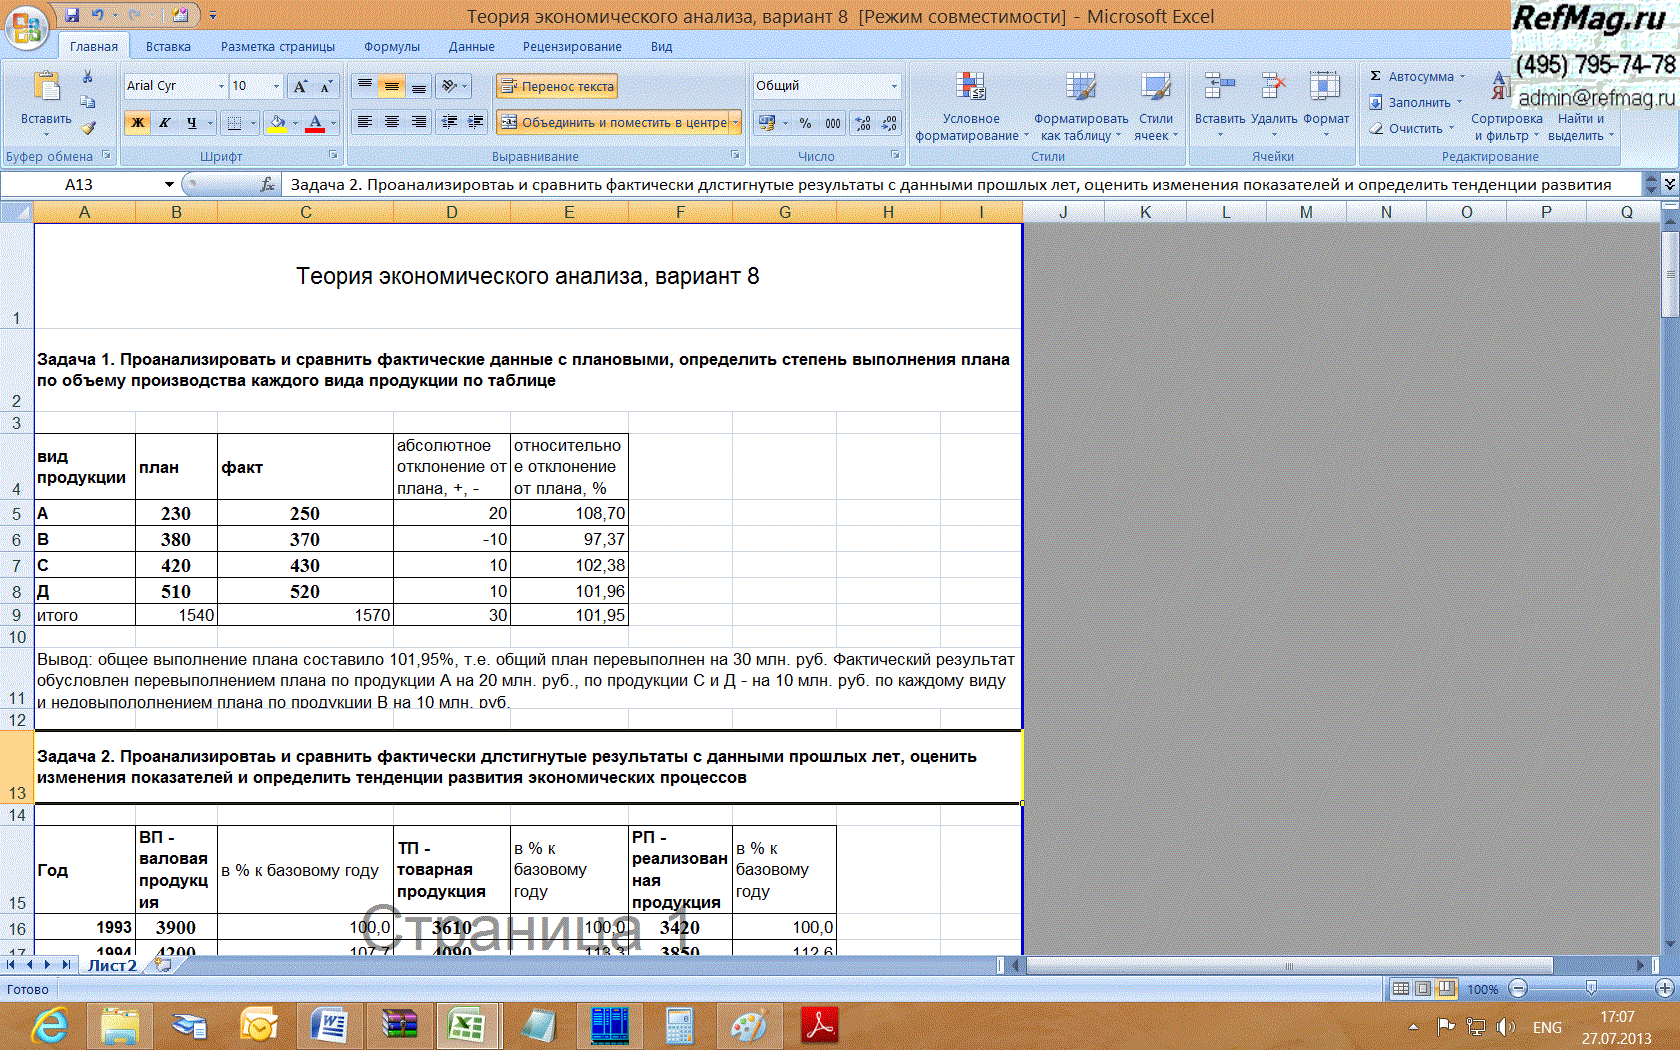Image resolution: width=1680 pixels, height=1050 pixels.
Task: Click the yellow fill color swatch button
Action: pos(278,123)
